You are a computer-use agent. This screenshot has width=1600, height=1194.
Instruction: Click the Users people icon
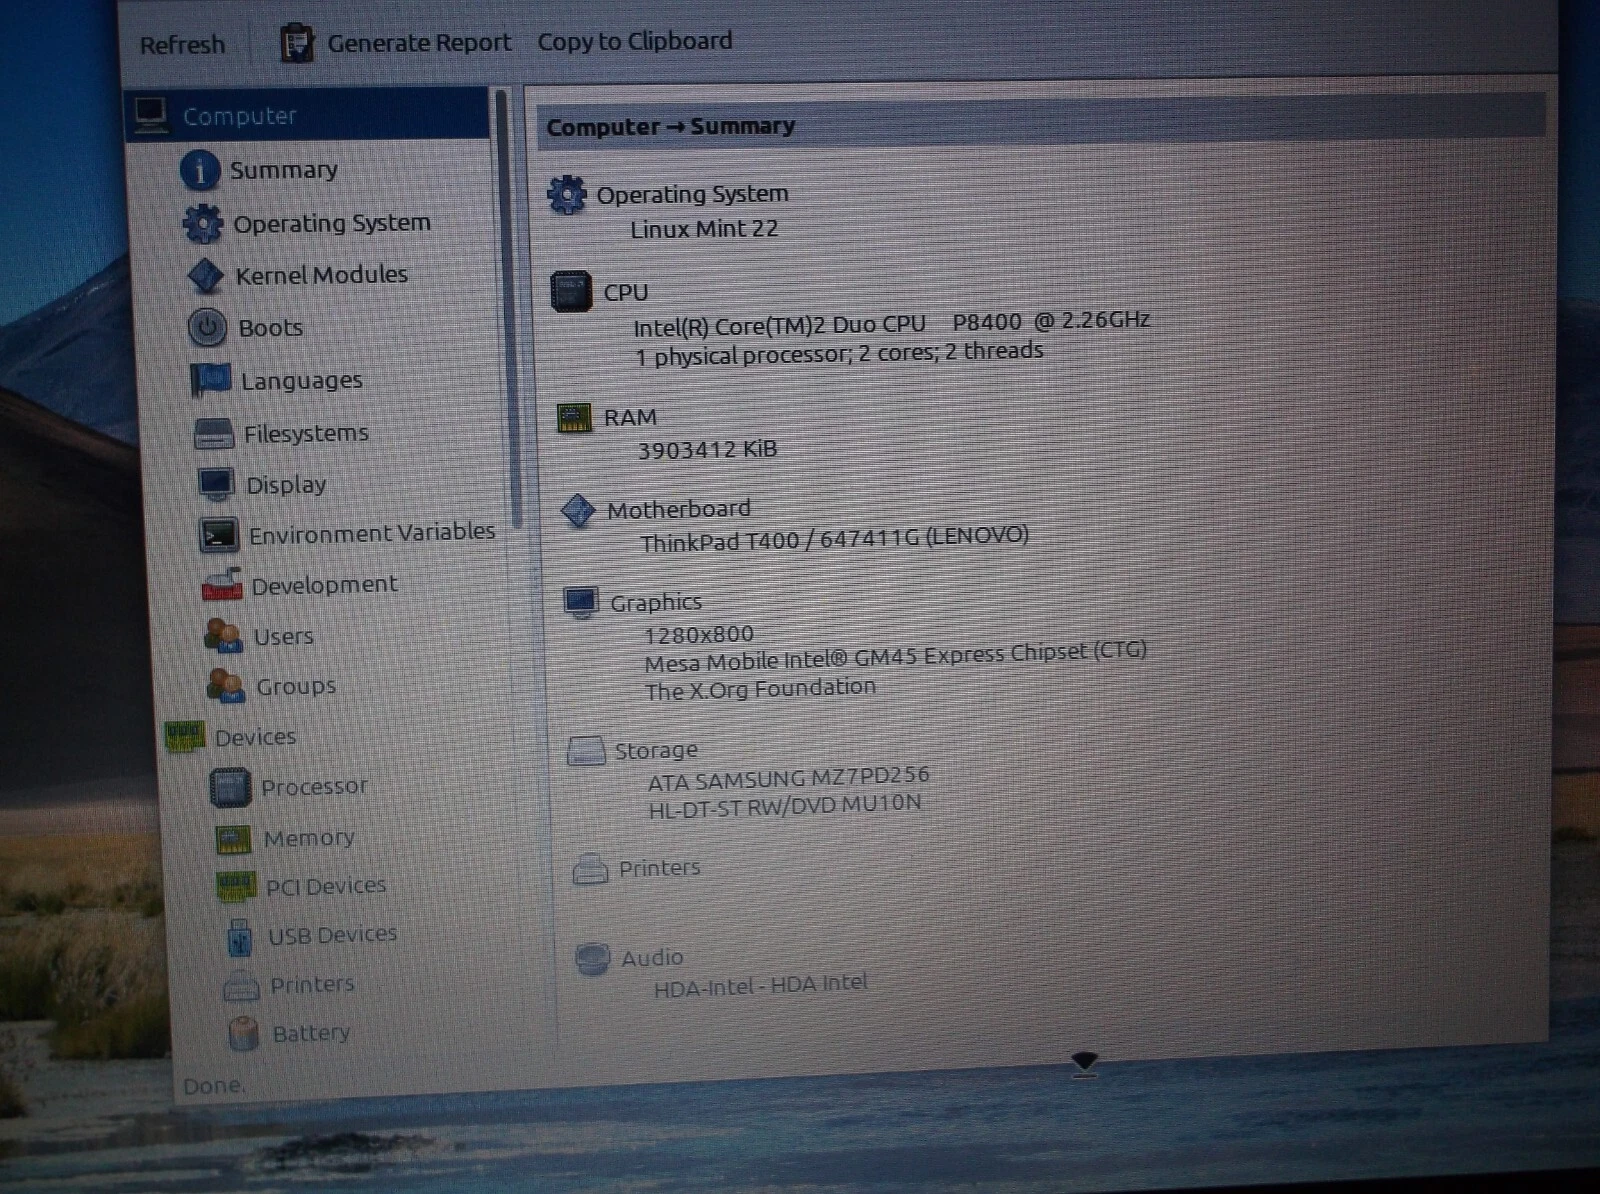click(x=223, y=636)
